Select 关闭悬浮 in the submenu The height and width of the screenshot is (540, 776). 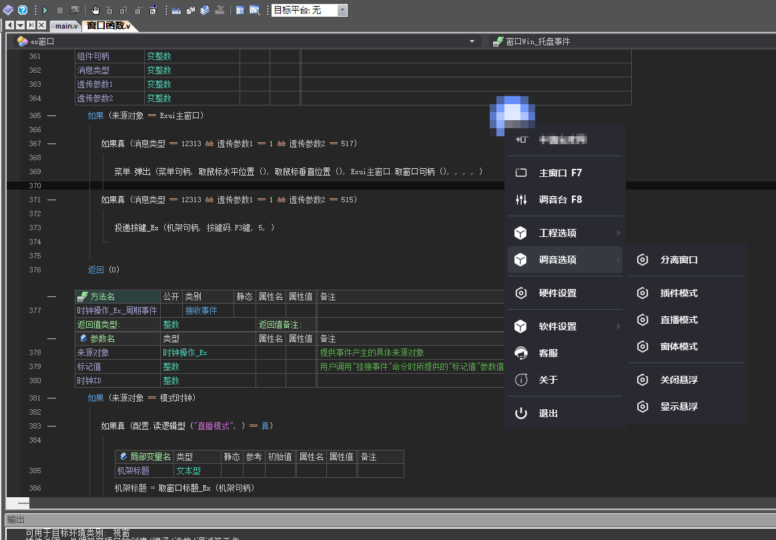coord(679,380)
